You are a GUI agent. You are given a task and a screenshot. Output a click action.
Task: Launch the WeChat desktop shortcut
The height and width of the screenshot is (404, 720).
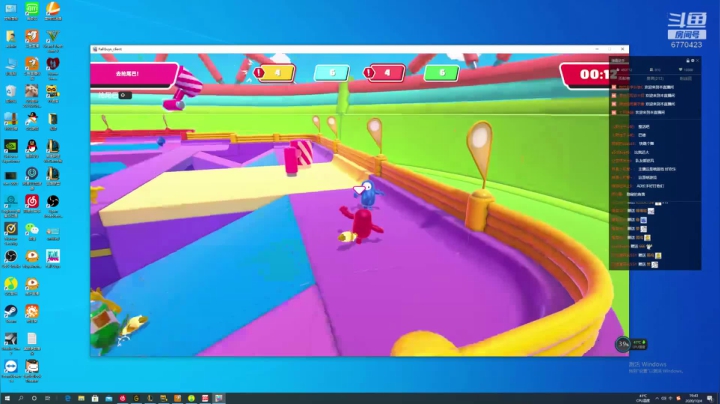click(32, 230)
